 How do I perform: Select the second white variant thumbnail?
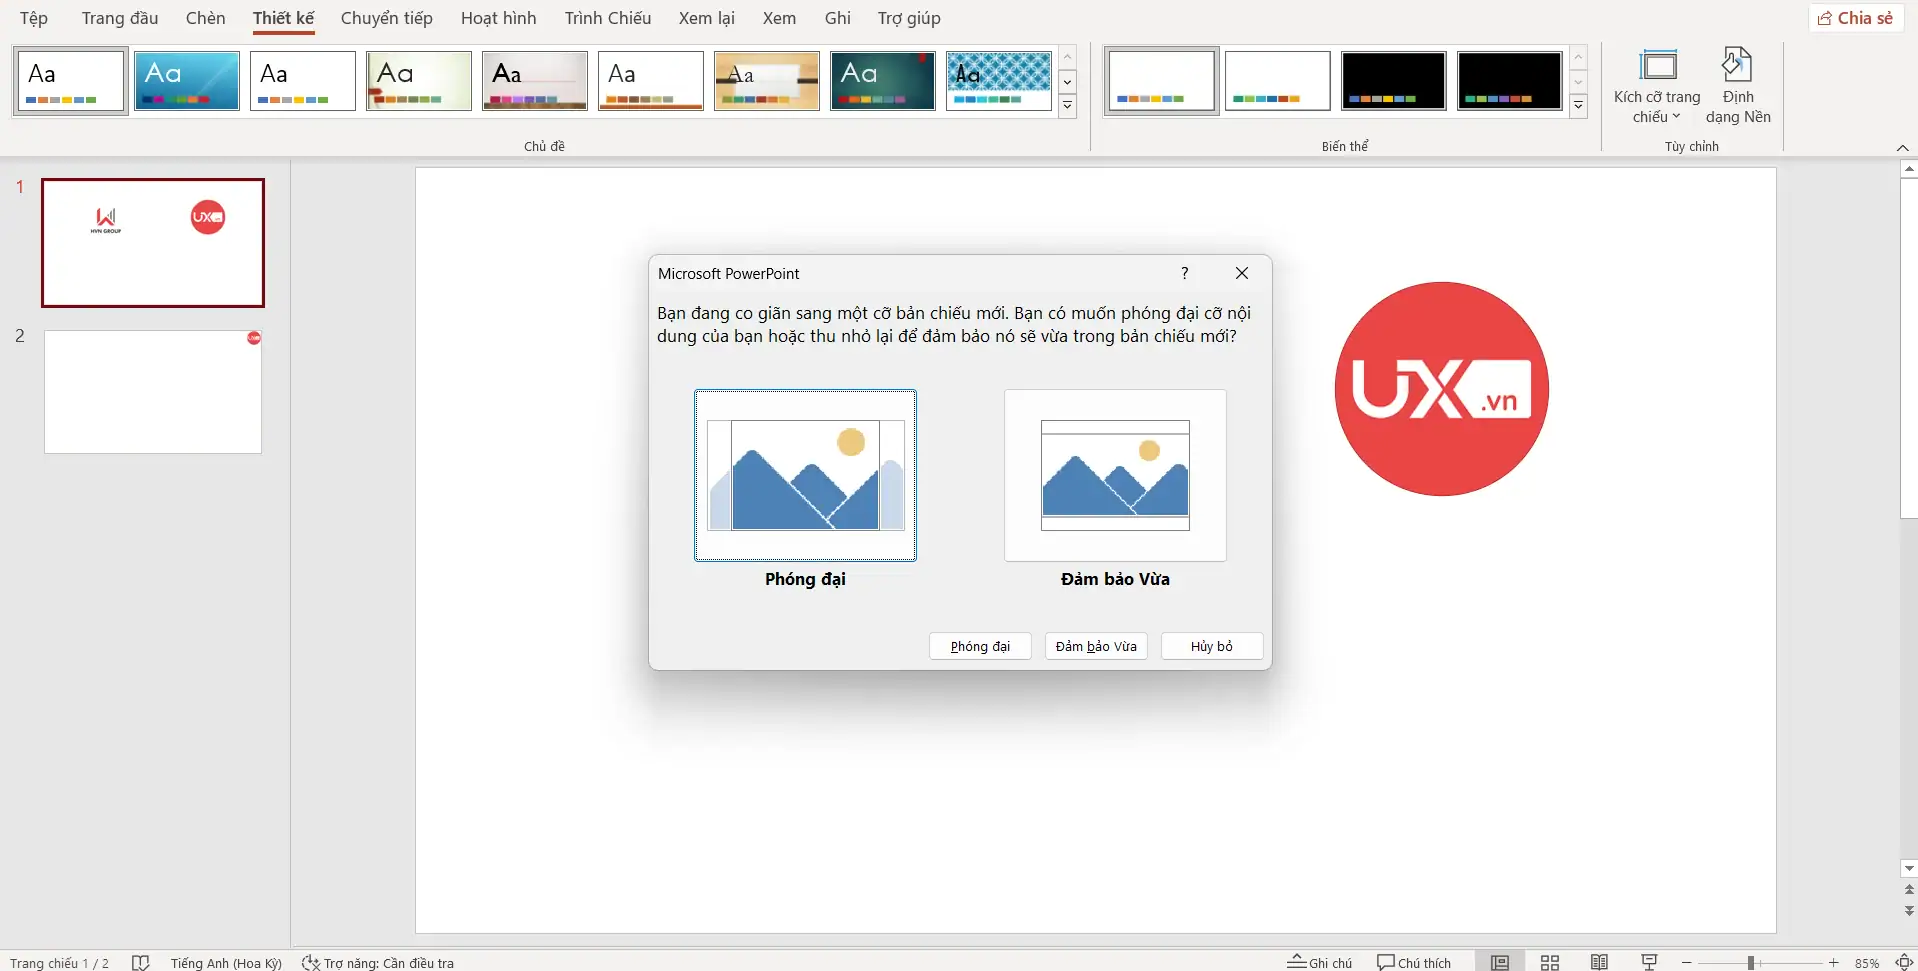click(x=1278, y=81)
